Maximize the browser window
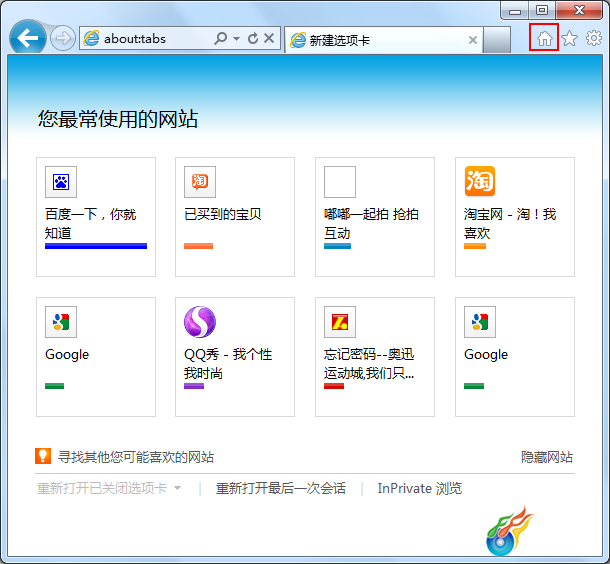610x564 pixels. pos(542,11)
